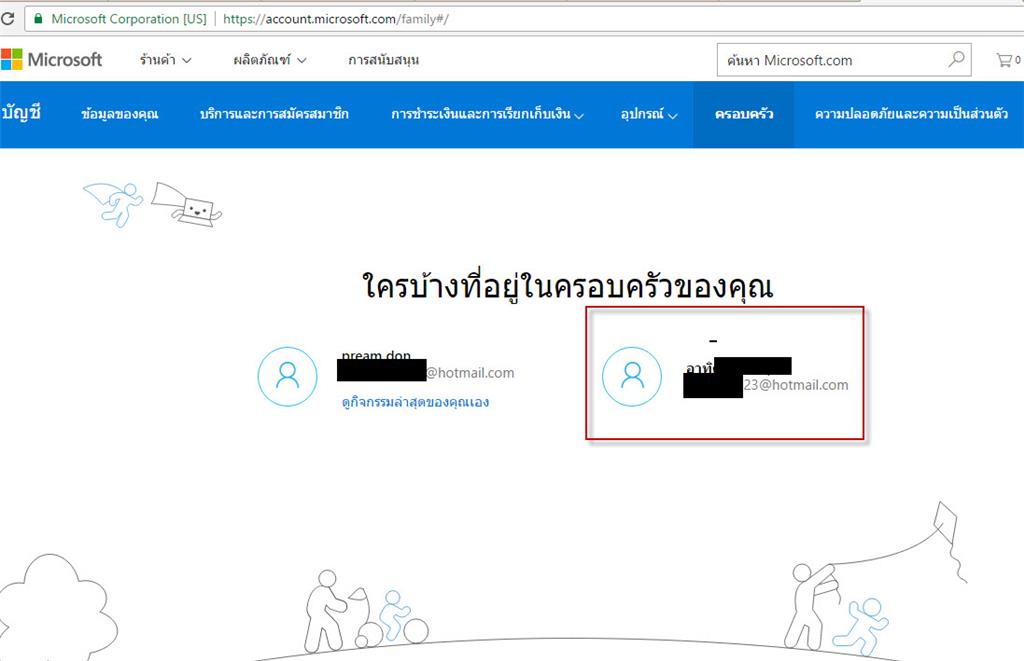Open the ข้อมูลของคุณ tab
1024x661 pixels.
click(120, 114)
